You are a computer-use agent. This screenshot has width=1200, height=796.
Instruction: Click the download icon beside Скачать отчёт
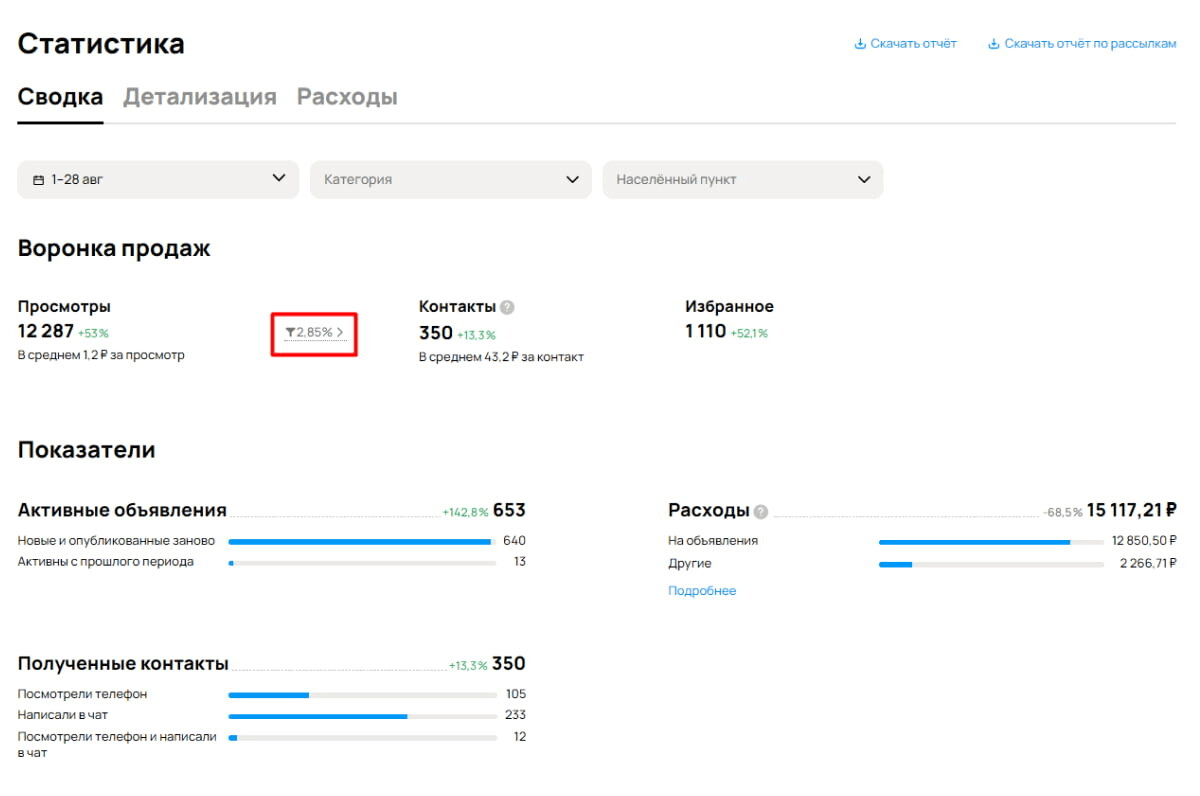click(x=860, y=44)
